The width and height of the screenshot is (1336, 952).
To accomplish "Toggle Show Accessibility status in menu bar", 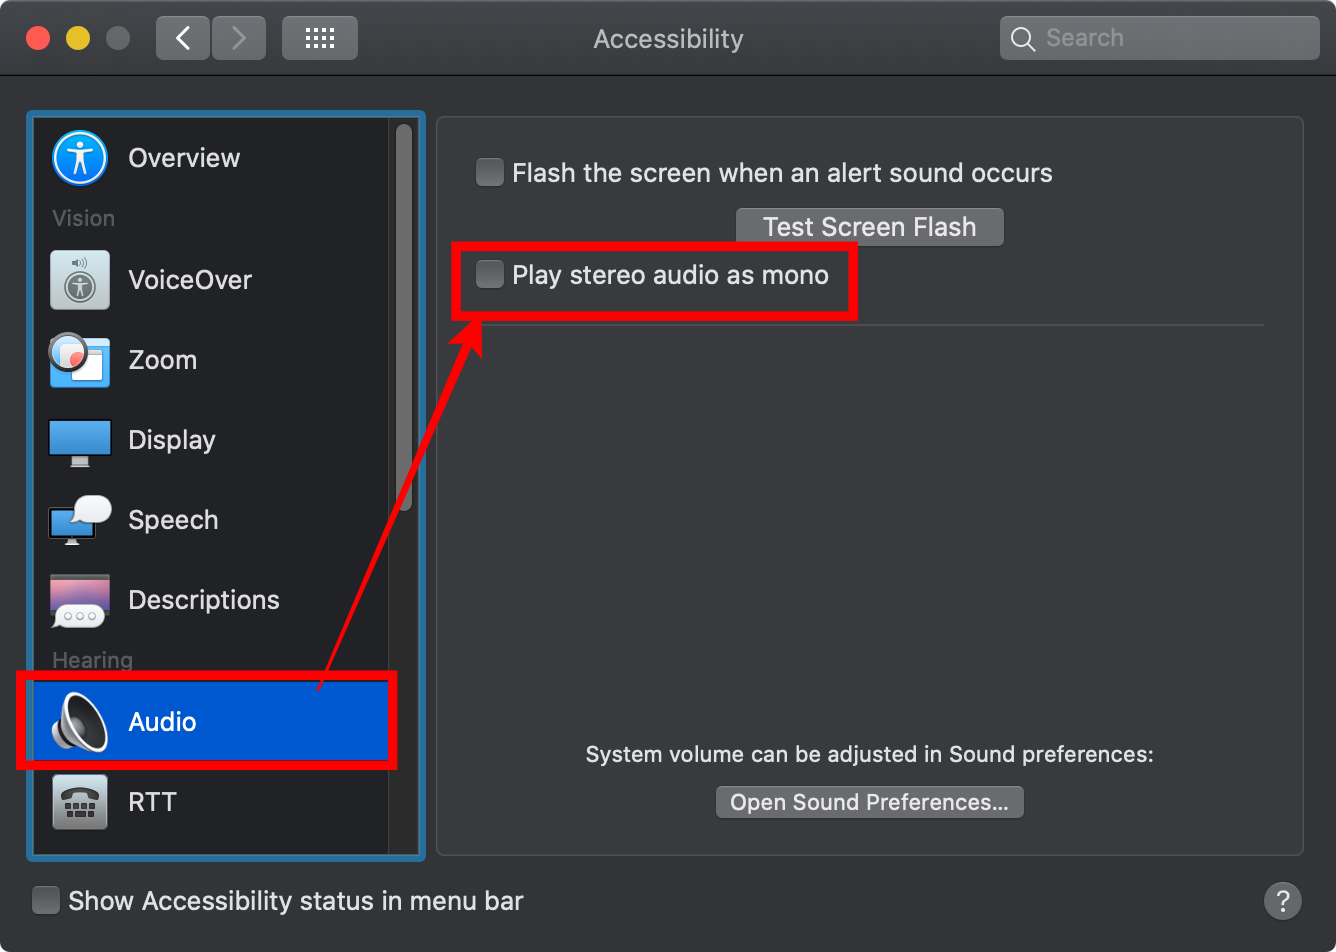I will click(46, 900).
